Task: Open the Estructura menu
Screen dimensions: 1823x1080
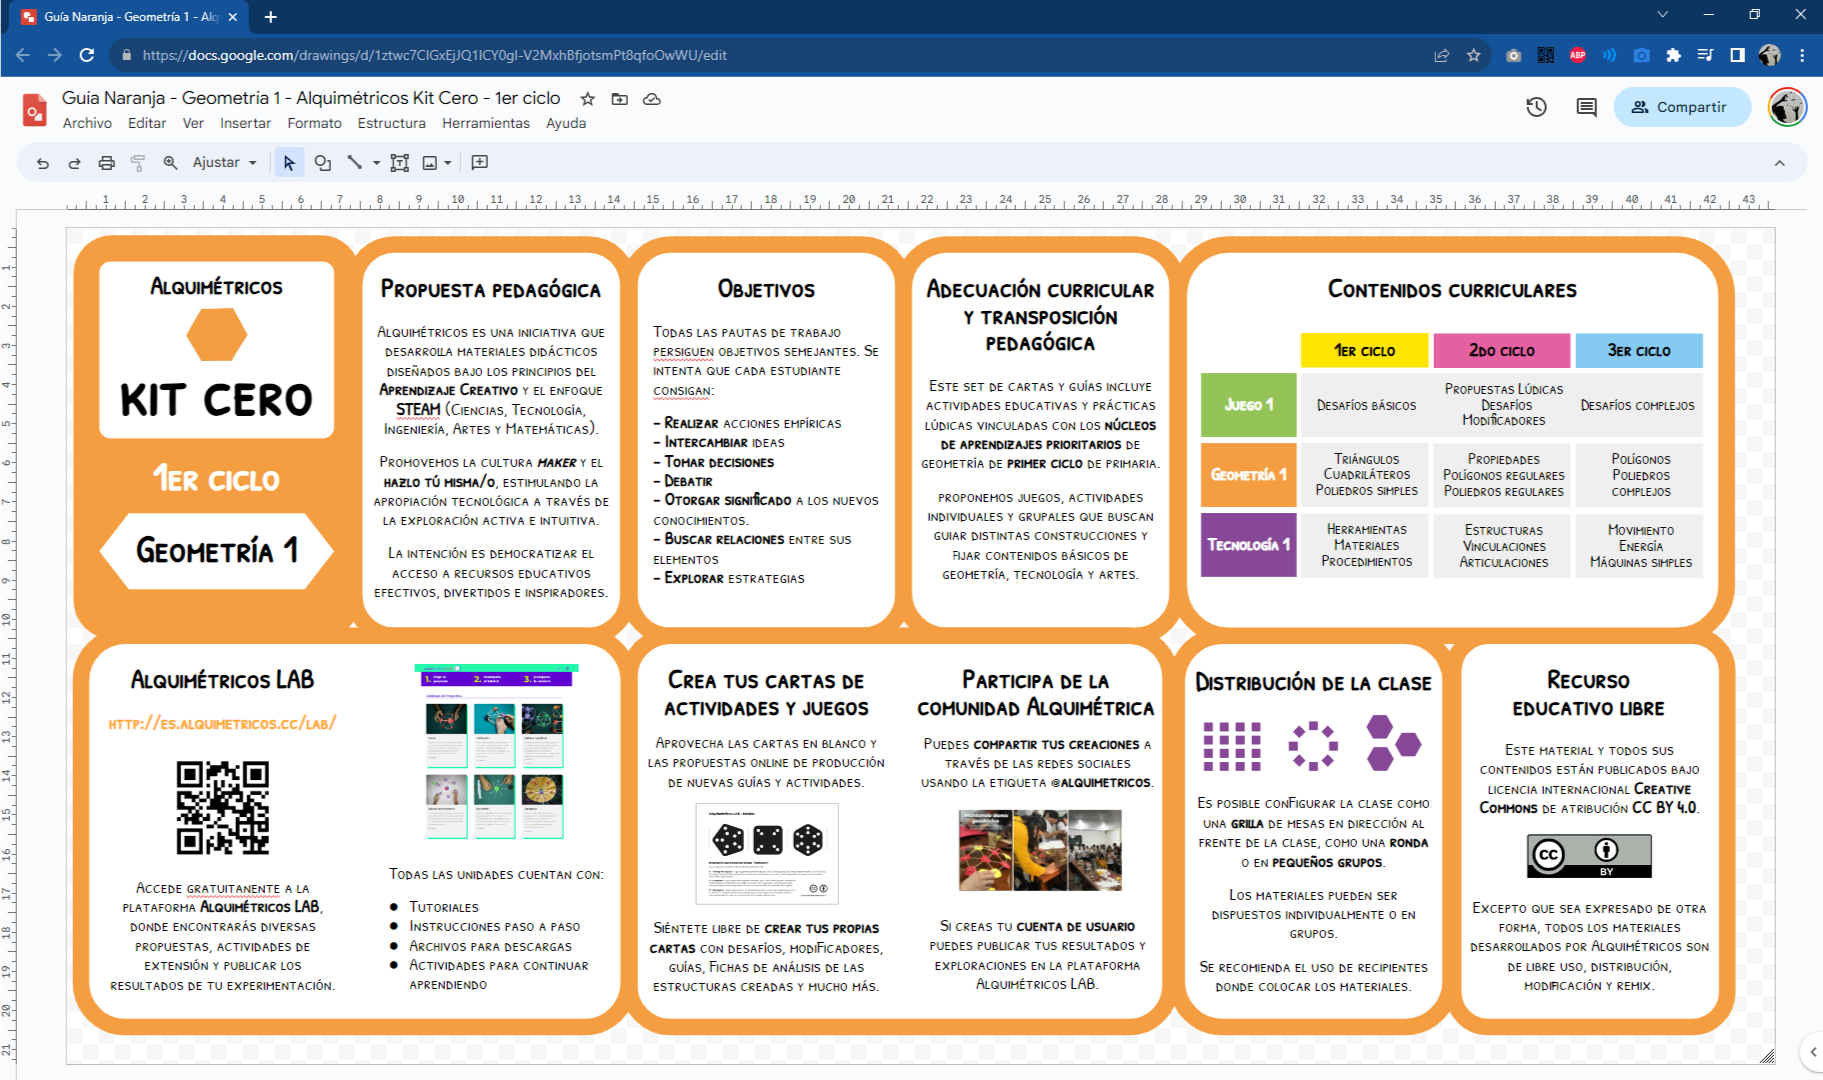Action: 391,123
